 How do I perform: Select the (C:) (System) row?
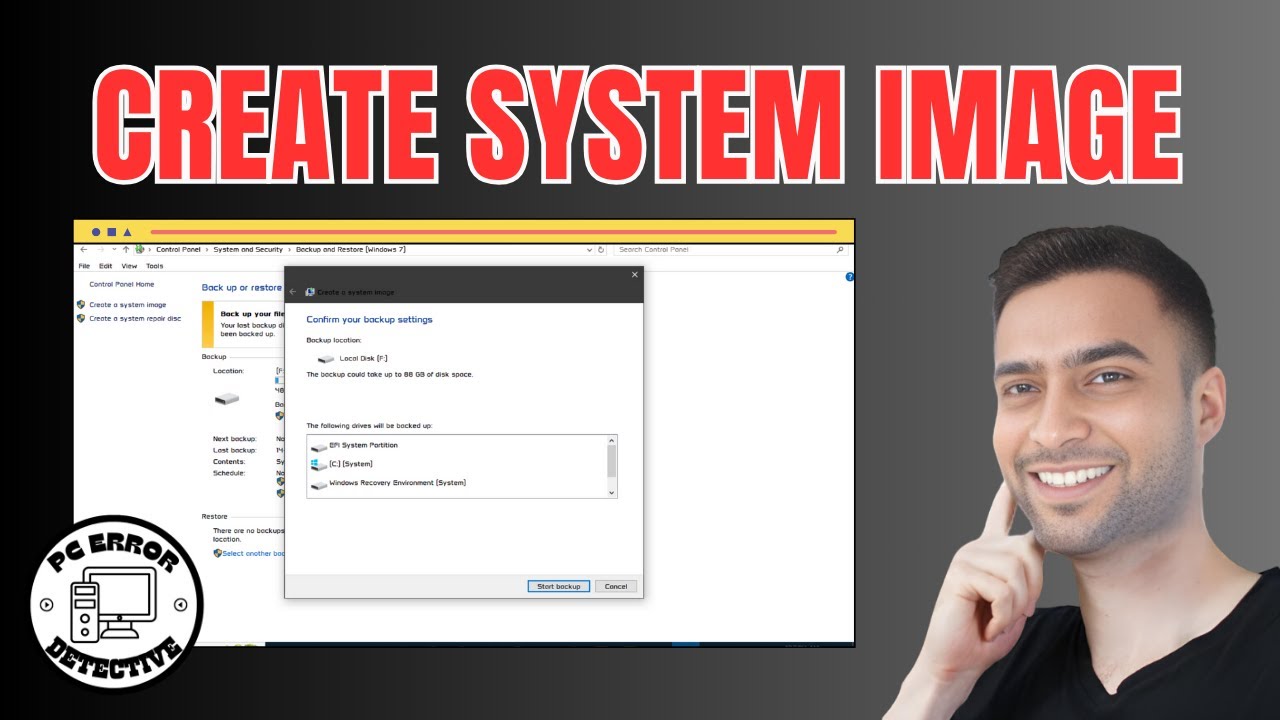tap(458, 465)
